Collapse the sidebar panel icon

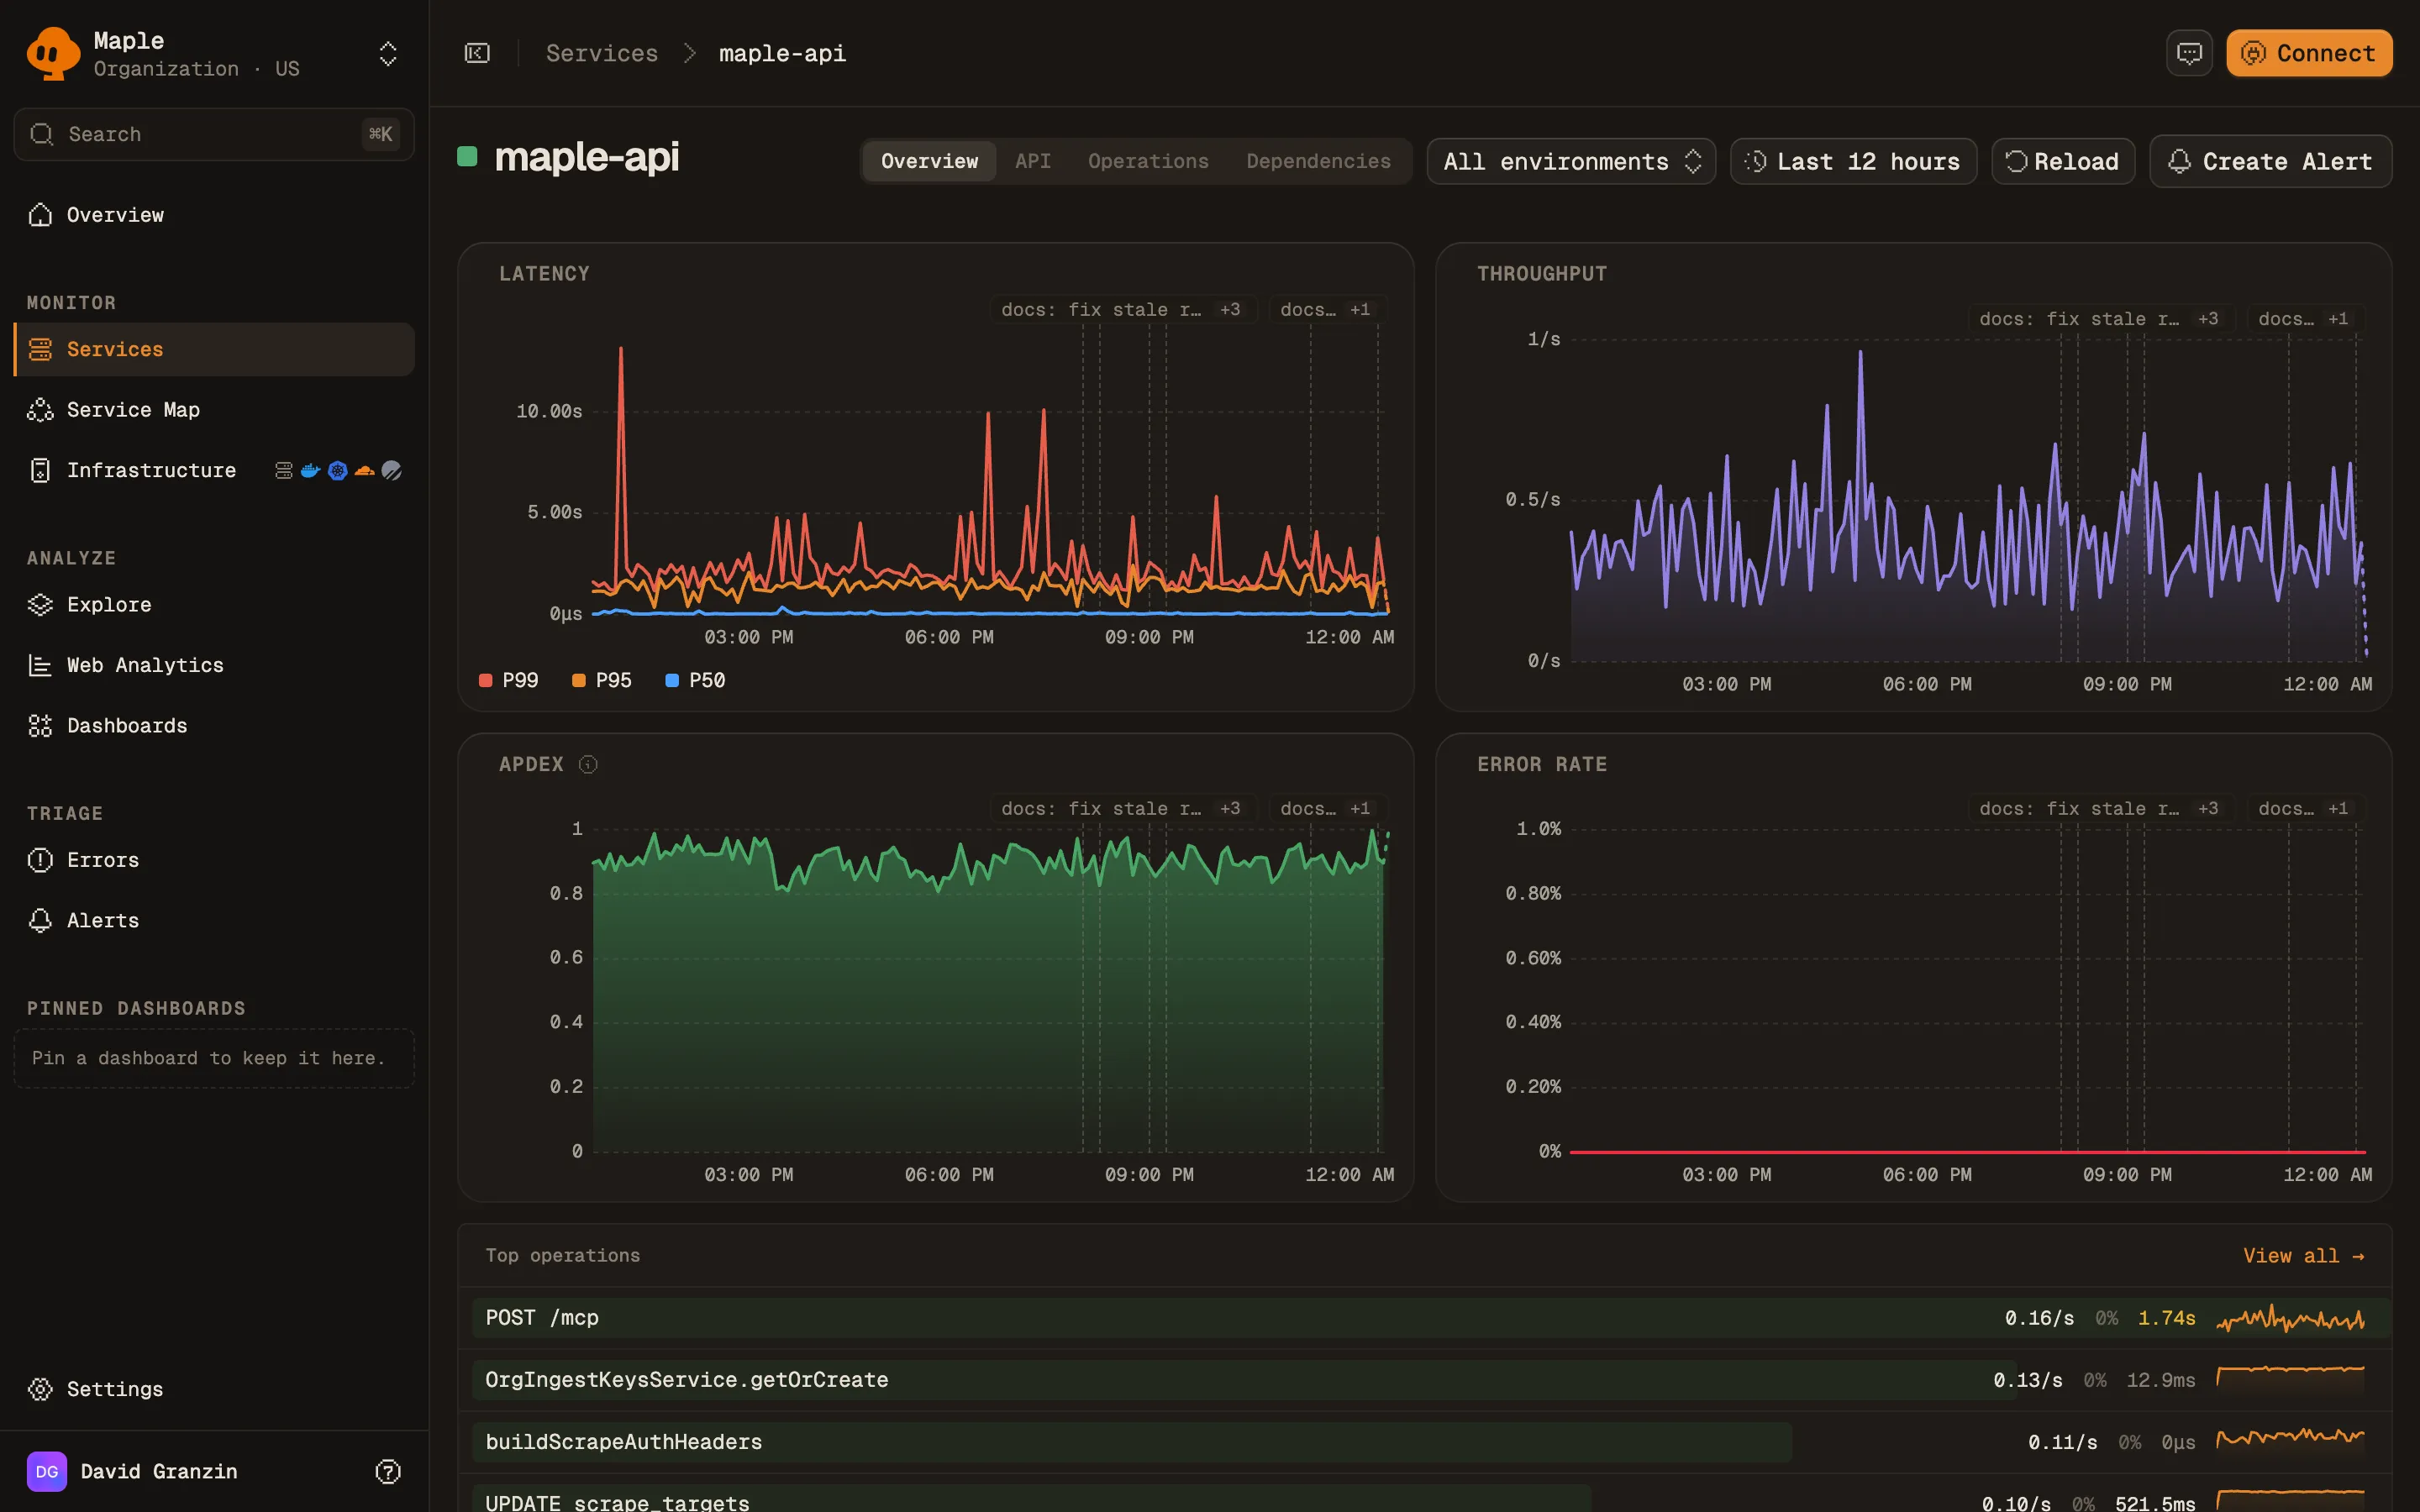click(477, 53)
